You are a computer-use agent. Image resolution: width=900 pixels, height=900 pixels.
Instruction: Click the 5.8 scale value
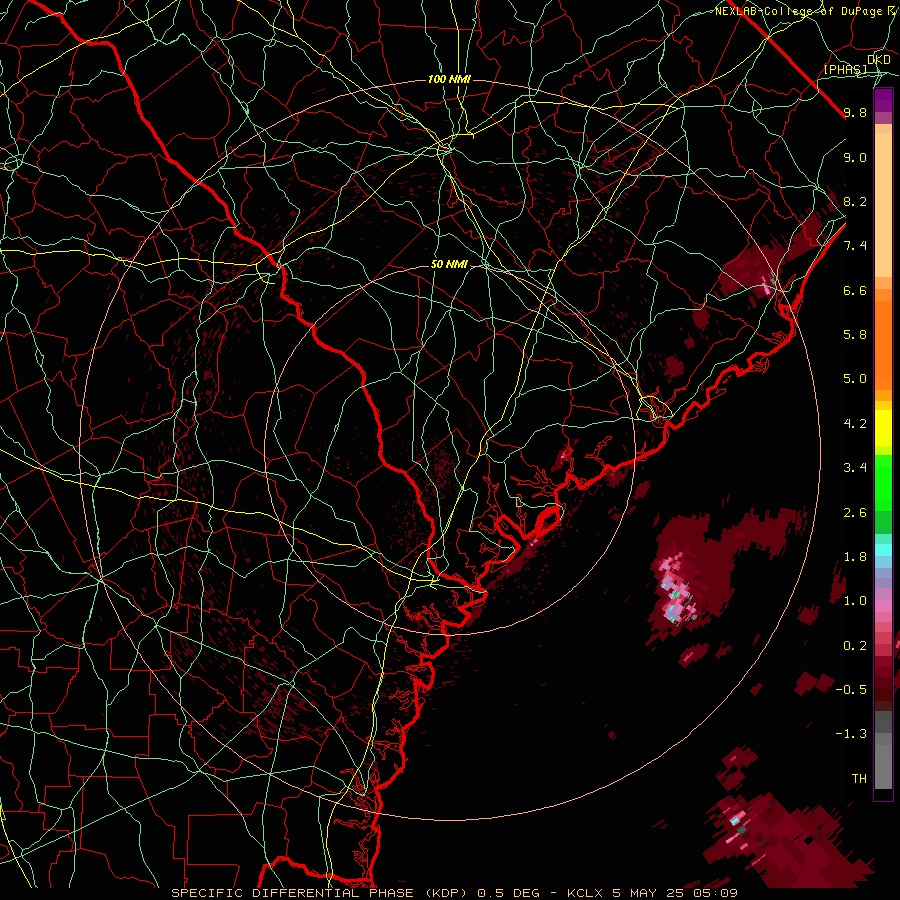(x=855, y=335)
